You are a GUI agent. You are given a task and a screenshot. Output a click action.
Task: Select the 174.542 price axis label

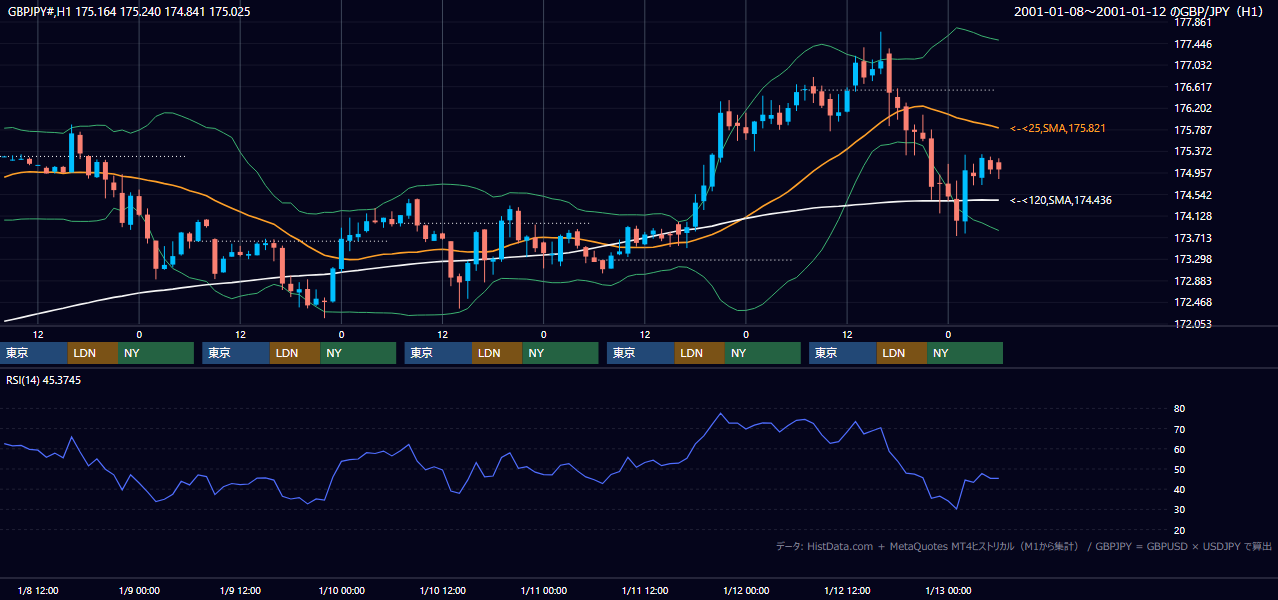coord(1192,195)
